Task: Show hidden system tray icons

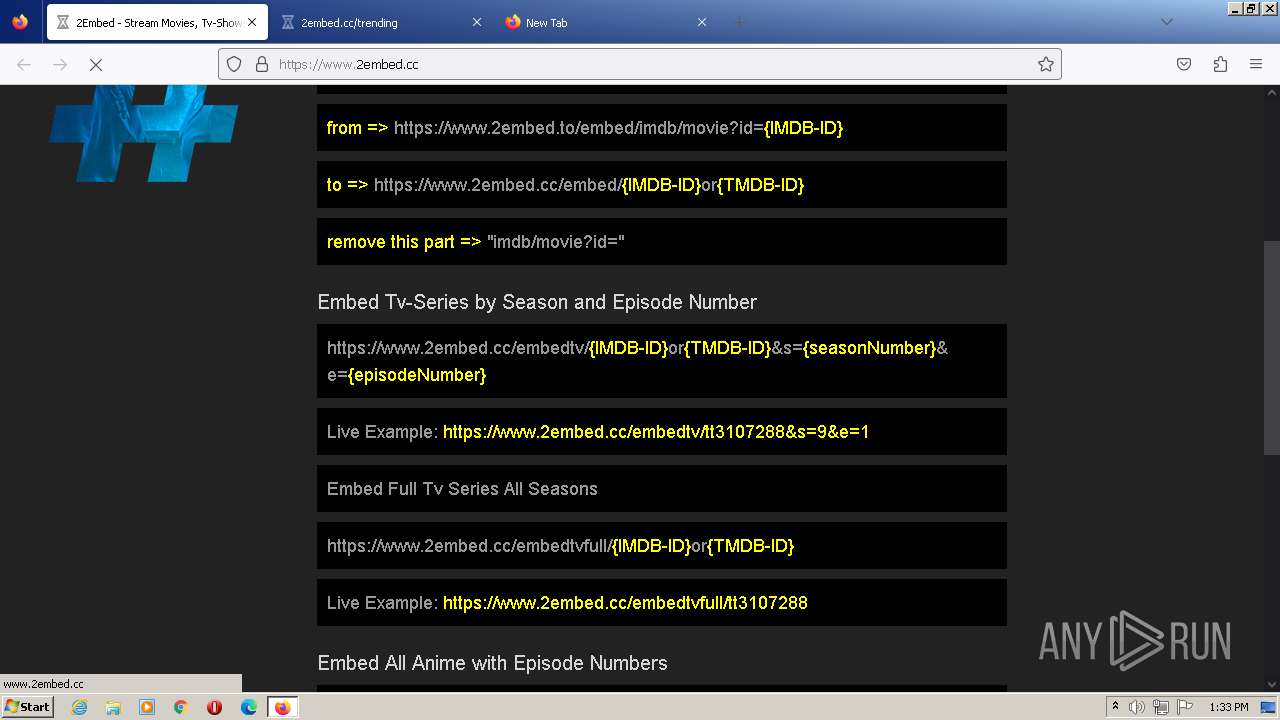Action: [1115, 707]
